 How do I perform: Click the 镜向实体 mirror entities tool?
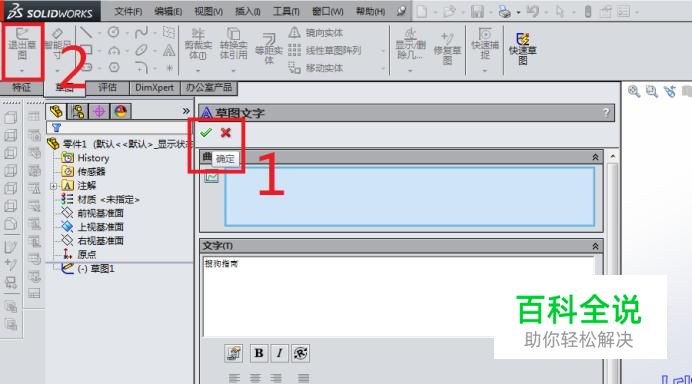click(x=316, y=32)
